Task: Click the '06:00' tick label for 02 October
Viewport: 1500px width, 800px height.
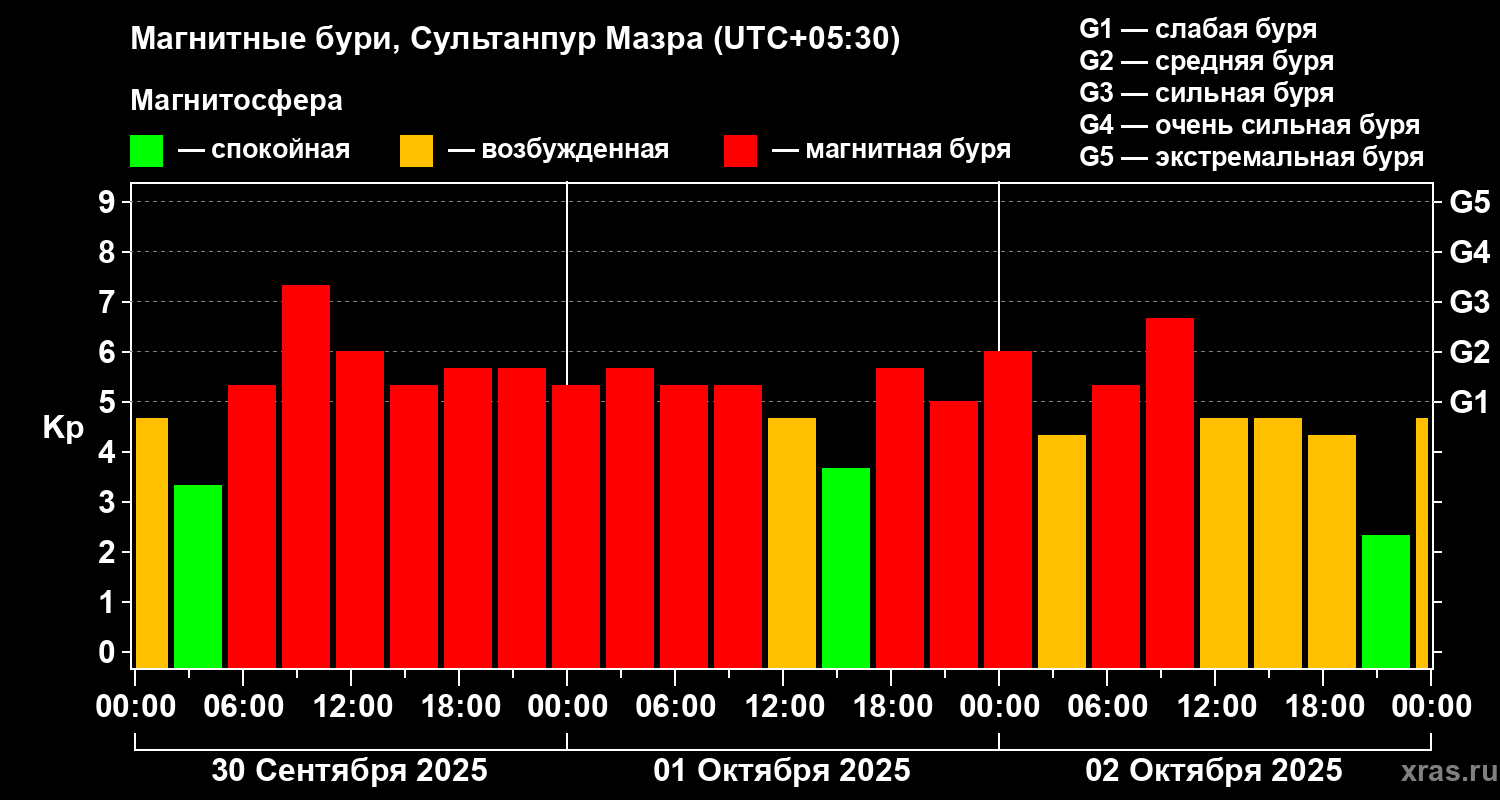Action: click(x=1107, y=706)
